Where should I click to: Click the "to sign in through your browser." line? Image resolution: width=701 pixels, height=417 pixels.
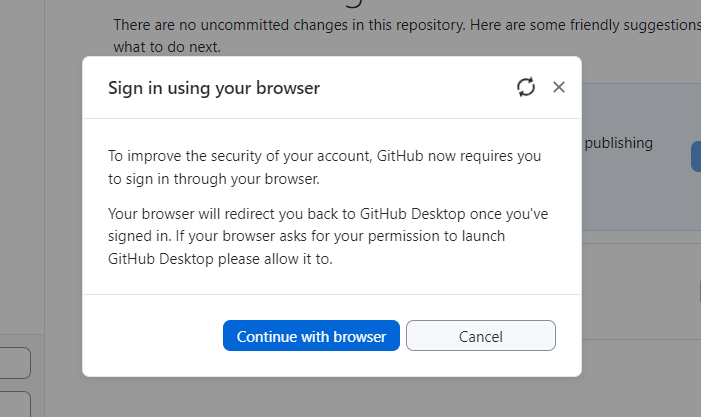[214, 179]
